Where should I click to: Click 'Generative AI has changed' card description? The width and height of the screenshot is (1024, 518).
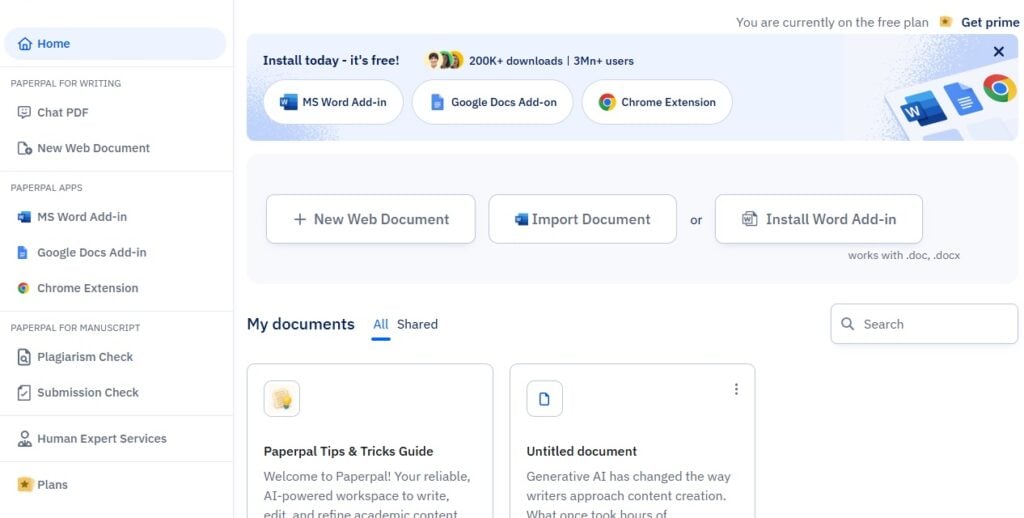click(628, 496)
